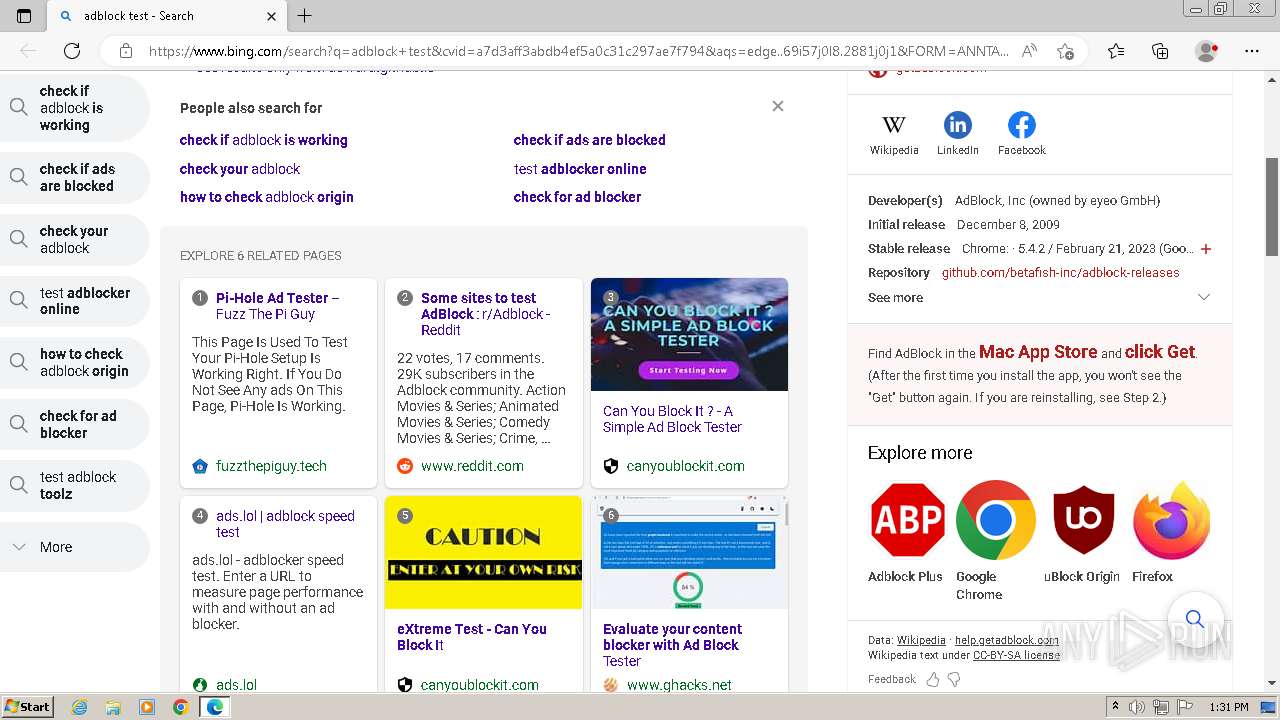Screen dimensions: 1280x720
Task: Open the fuzzthepiguy.tech source link
Action: coord(271,466)
